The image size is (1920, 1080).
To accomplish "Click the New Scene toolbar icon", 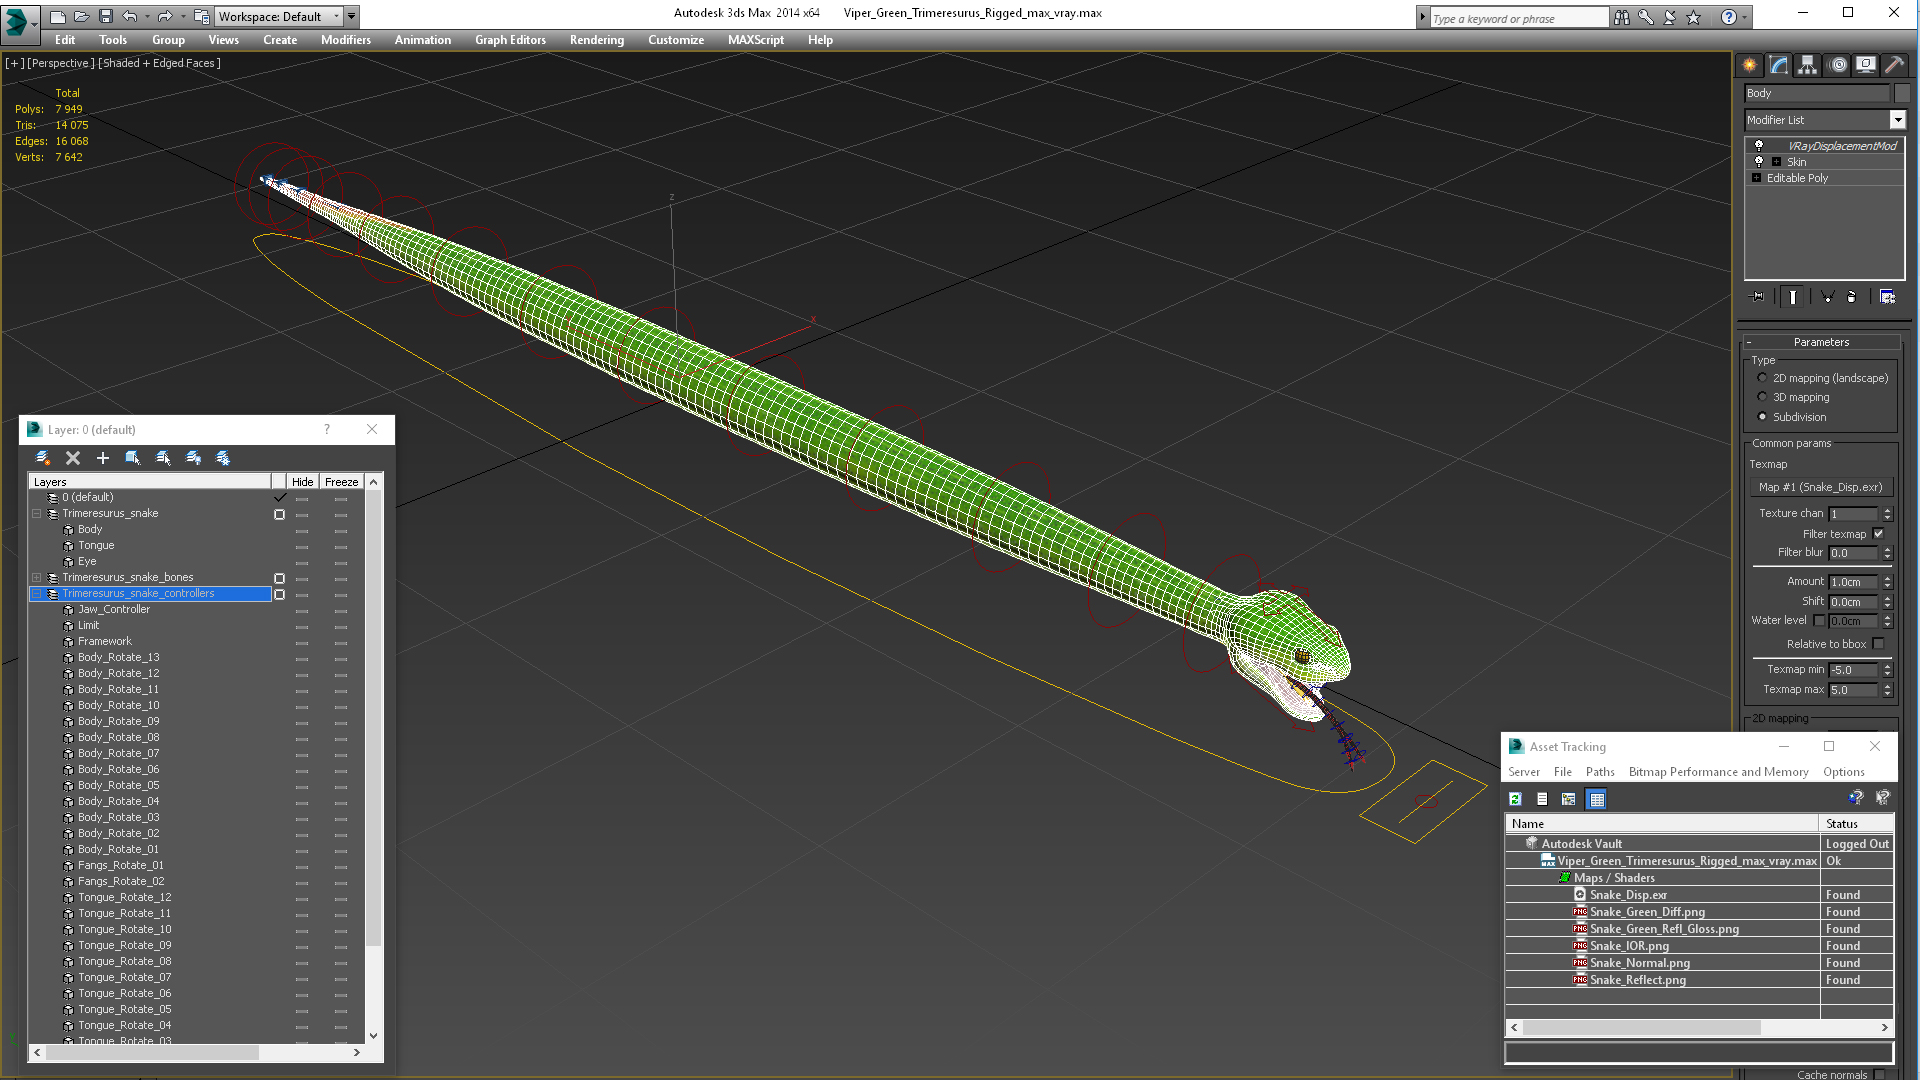I will pos(57,16).
